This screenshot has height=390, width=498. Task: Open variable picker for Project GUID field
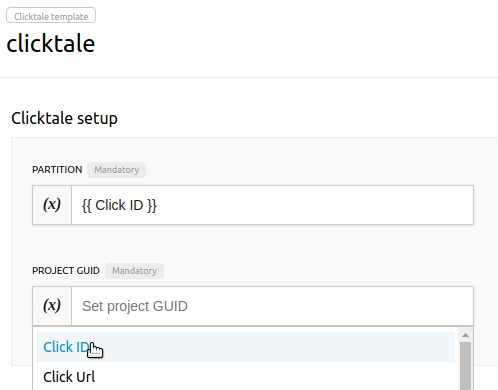(52, 306)
